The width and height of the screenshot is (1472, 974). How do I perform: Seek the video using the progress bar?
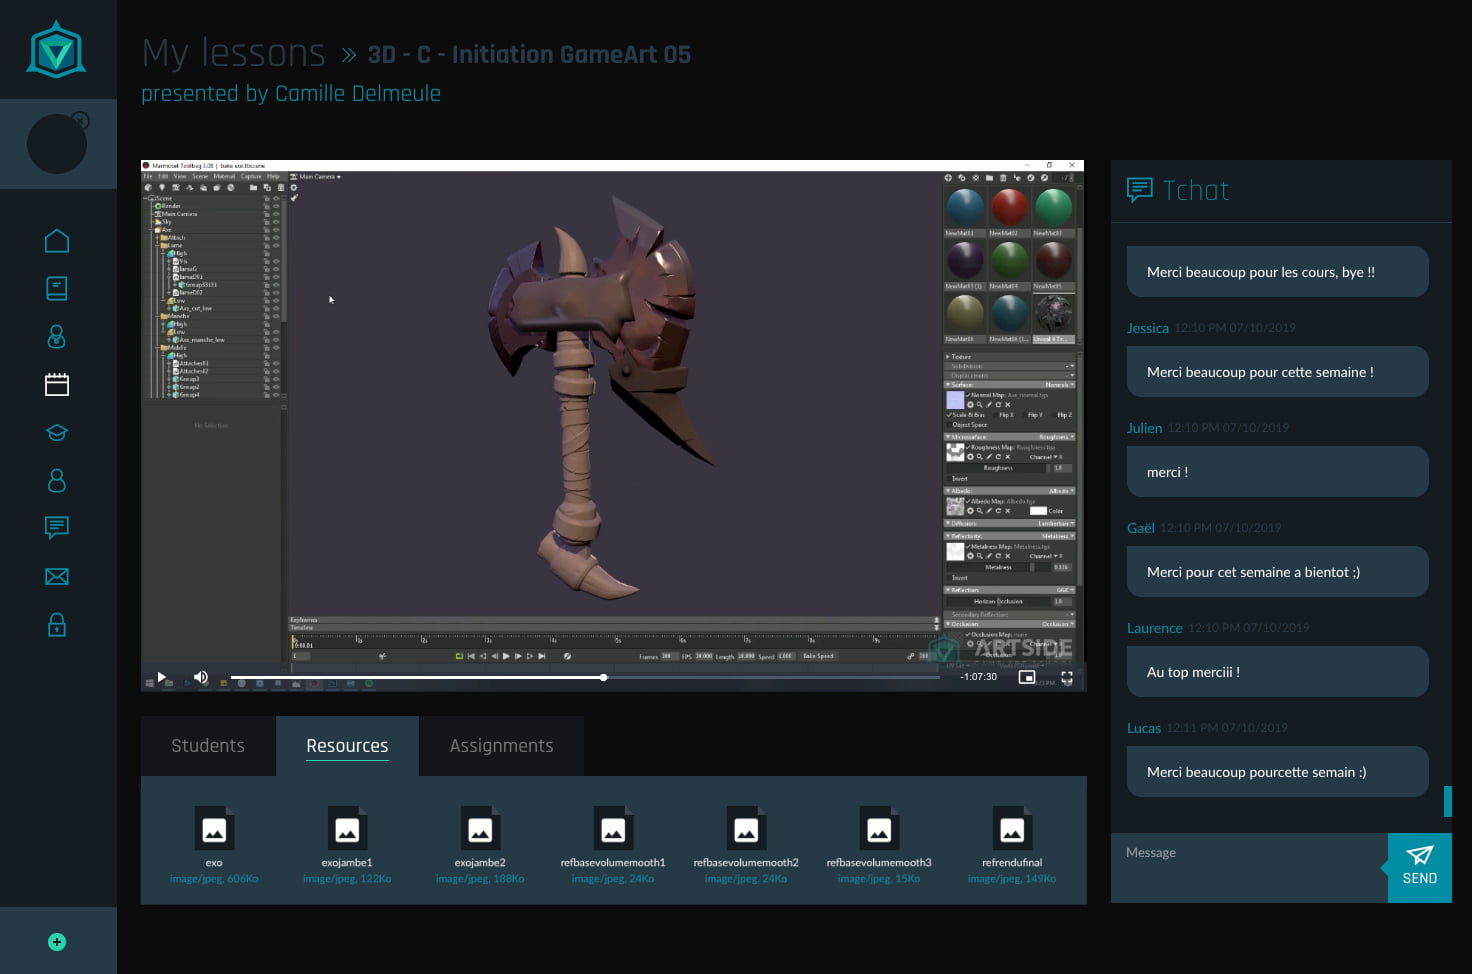tap(585, 677)
